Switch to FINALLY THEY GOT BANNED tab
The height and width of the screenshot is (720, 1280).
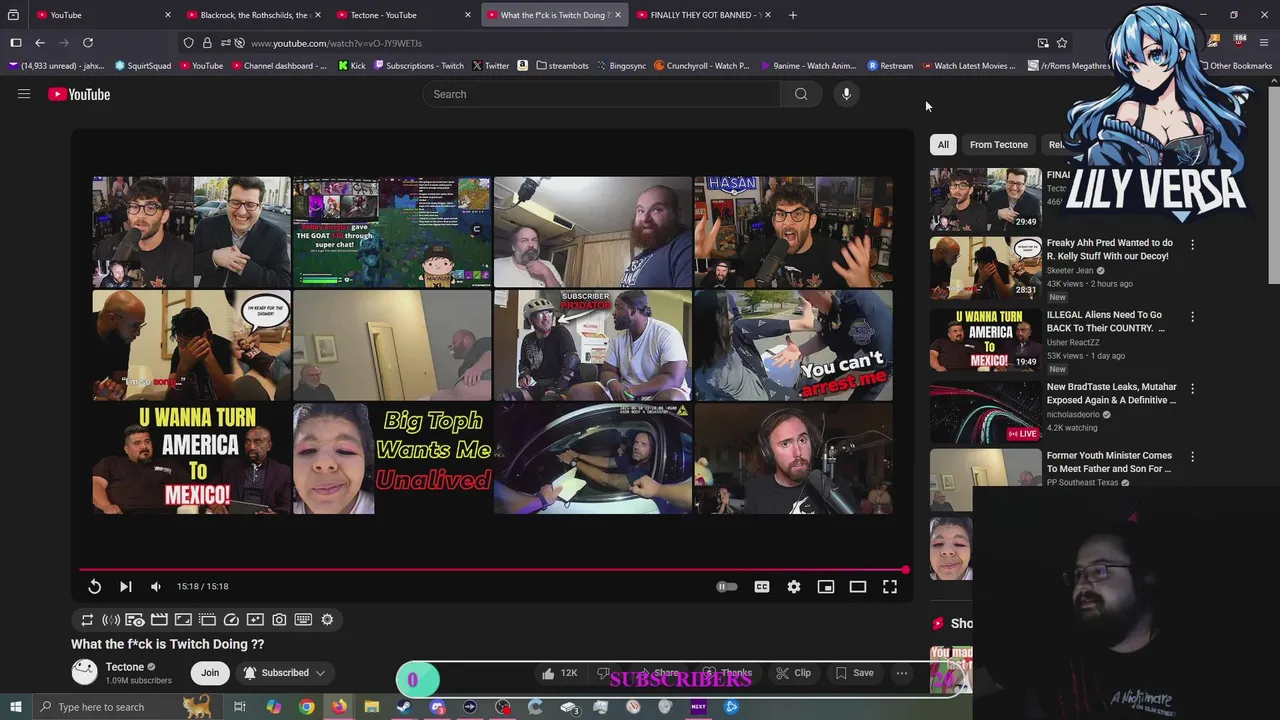pyautogui.click(x=704, y=15)
